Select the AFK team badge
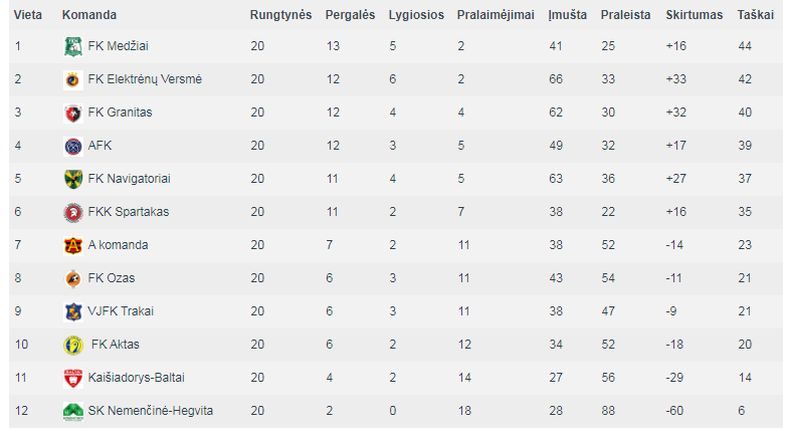Screen dimensions: 789x439 [x=73, y=146]
